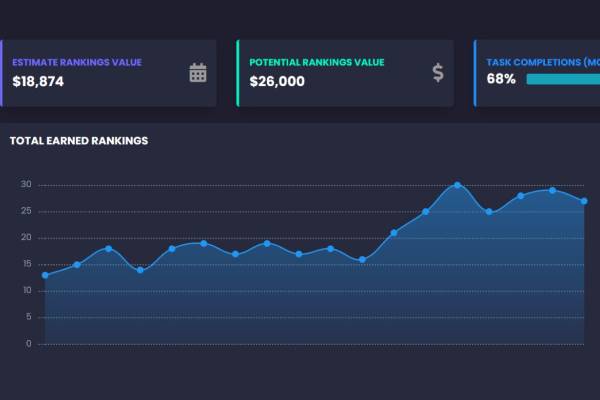The width and height of the screenshot is (600, 400).
Task: Click the y-axis label 25
Action: [26, 211]
